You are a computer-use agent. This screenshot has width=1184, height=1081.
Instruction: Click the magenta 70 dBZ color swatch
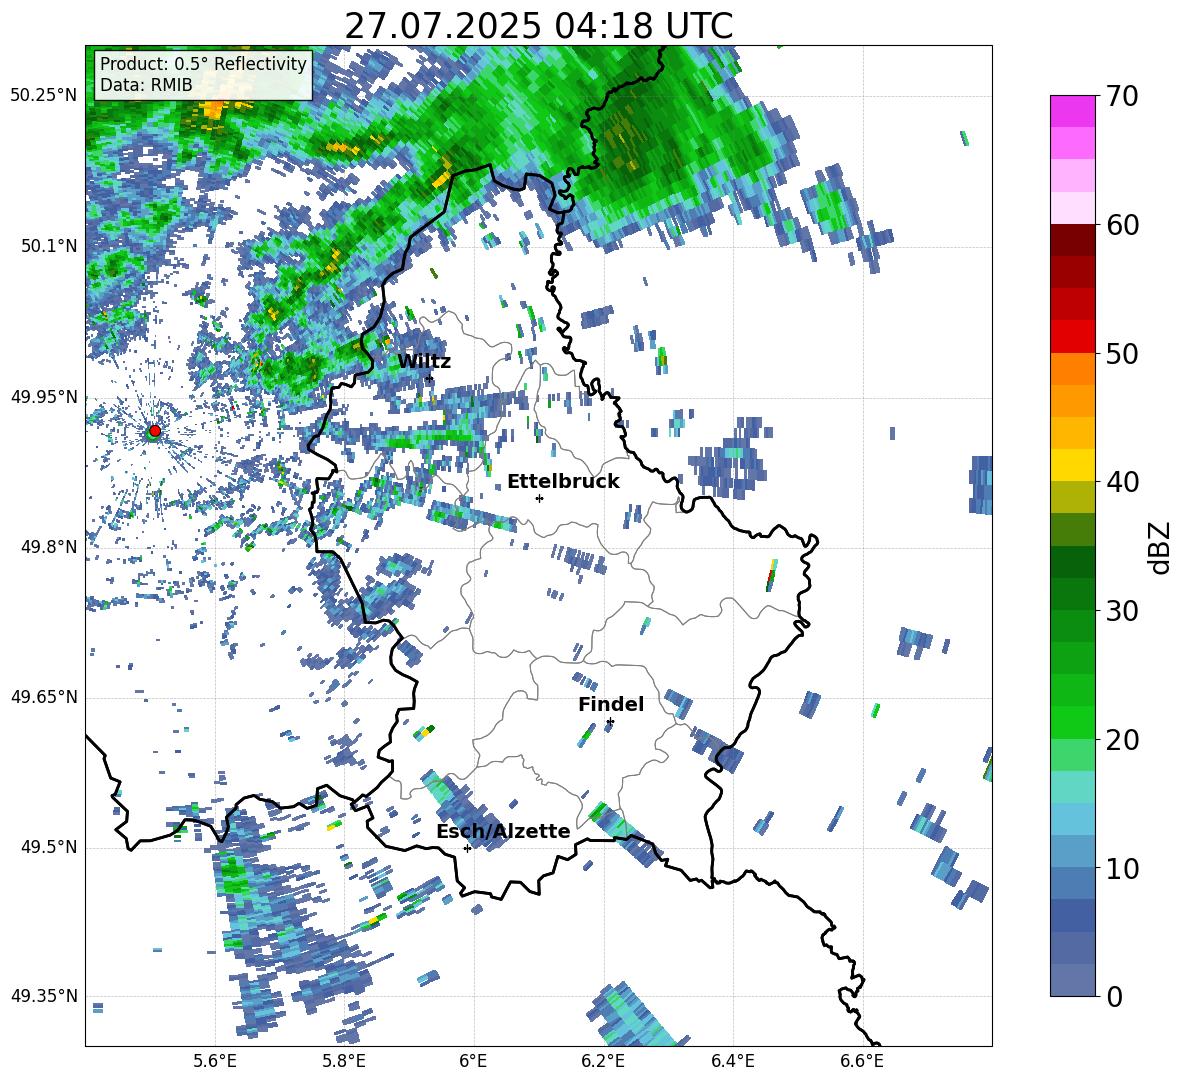click(1072, 111)
